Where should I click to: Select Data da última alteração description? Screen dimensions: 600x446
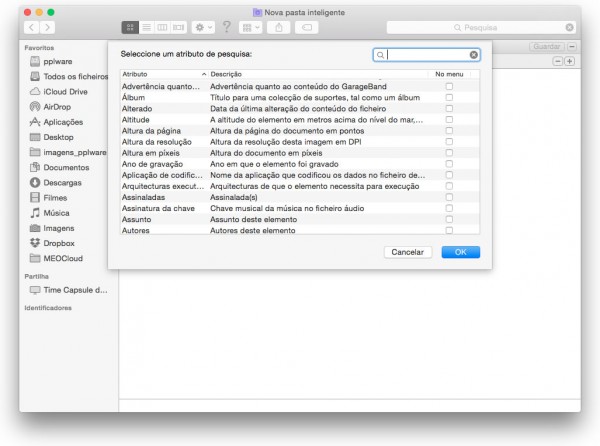[x=298, y=109]
